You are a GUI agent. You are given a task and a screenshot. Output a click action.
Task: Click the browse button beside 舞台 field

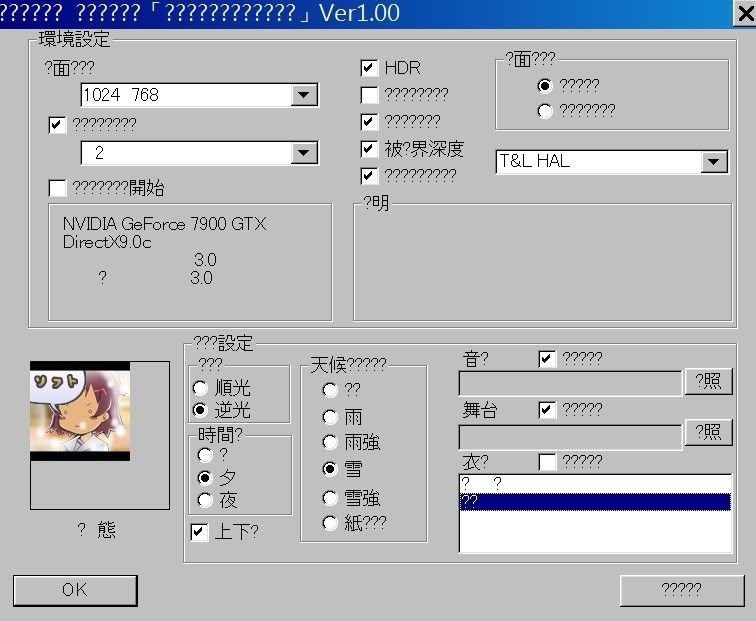pyautogui.click(x=708, y=433)
